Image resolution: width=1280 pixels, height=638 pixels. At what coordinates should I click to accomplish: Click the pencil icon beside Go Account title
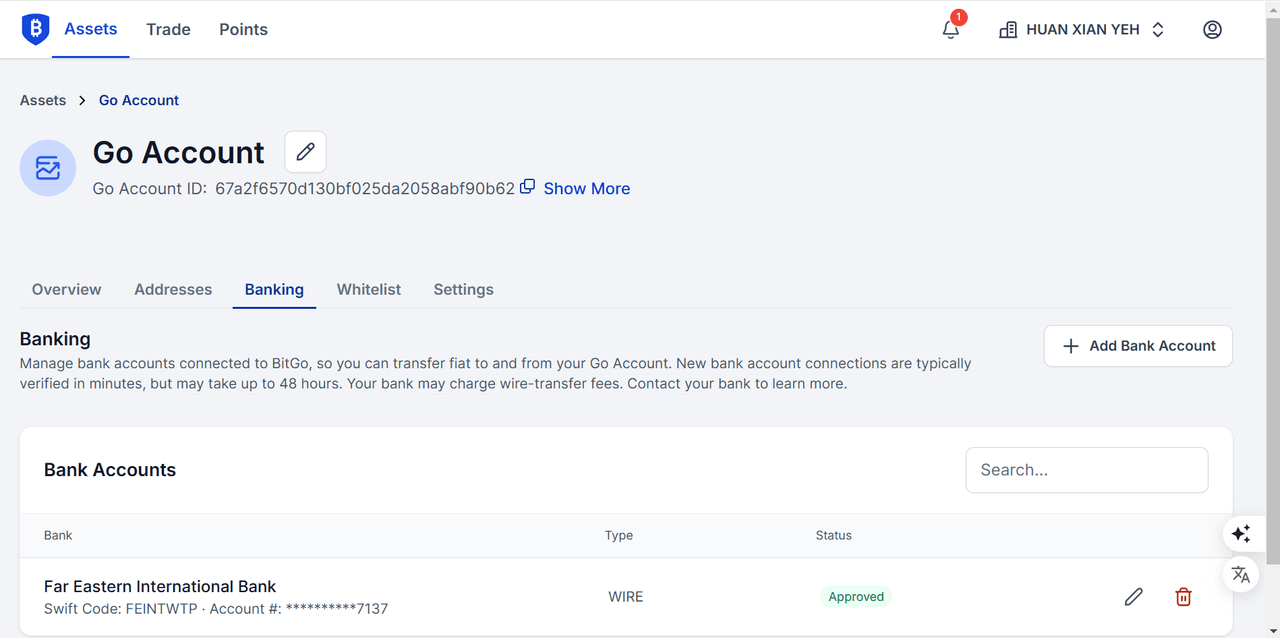[x=305, y=152]
